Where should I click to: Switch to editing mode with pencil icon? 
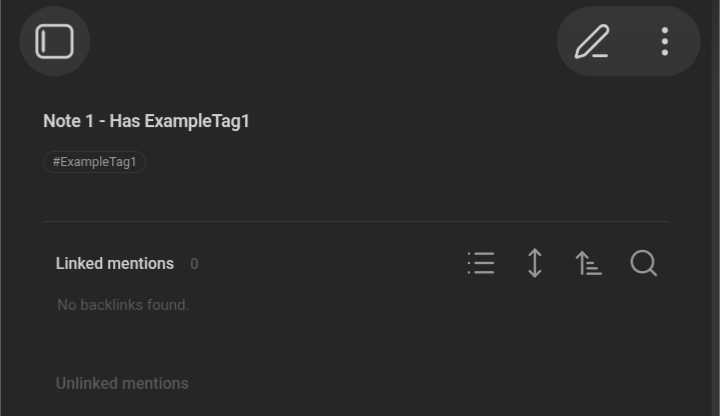click(x=592, y=41)
